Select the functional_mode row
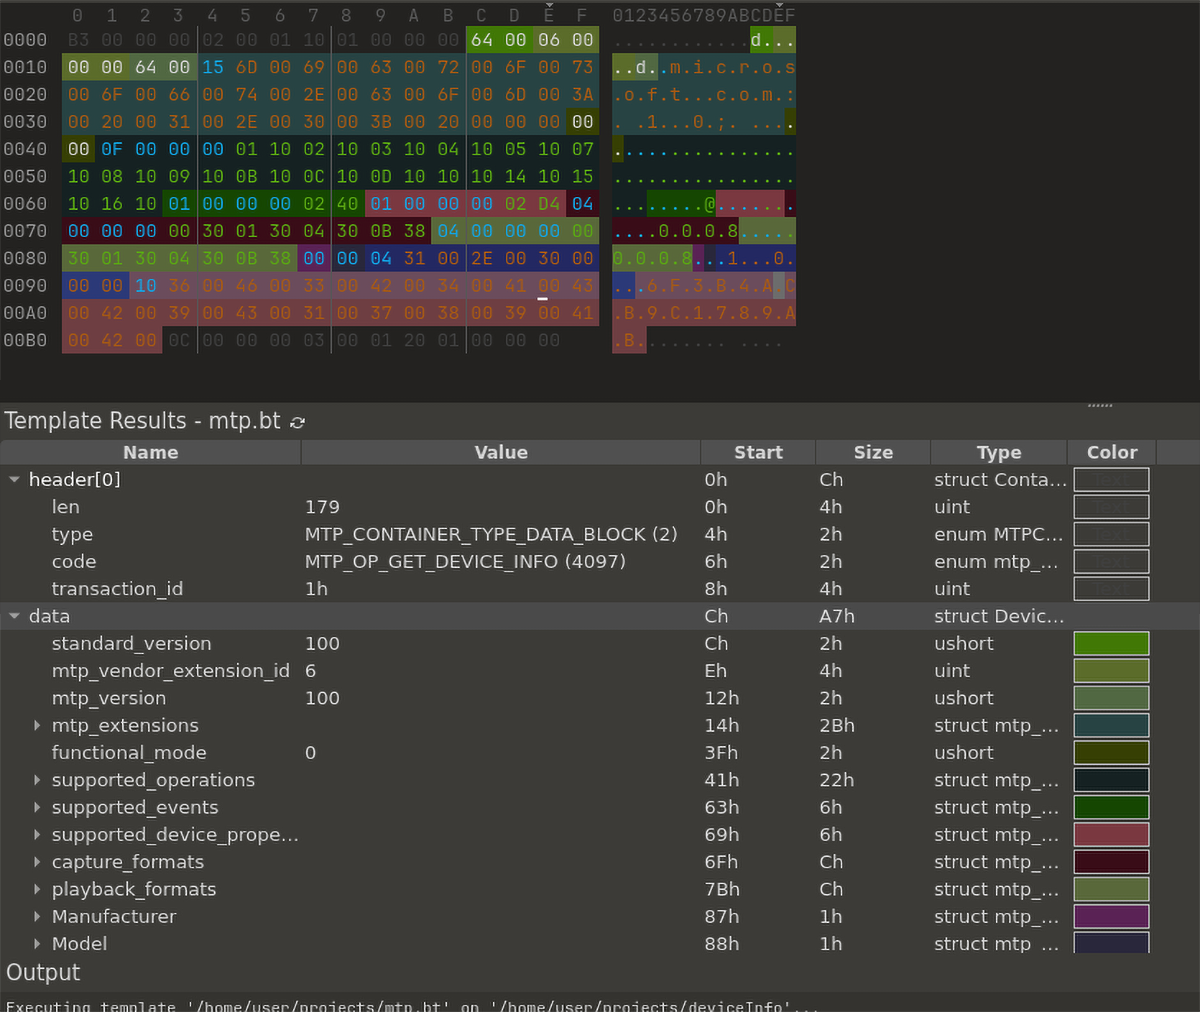 tap(600, 753)
